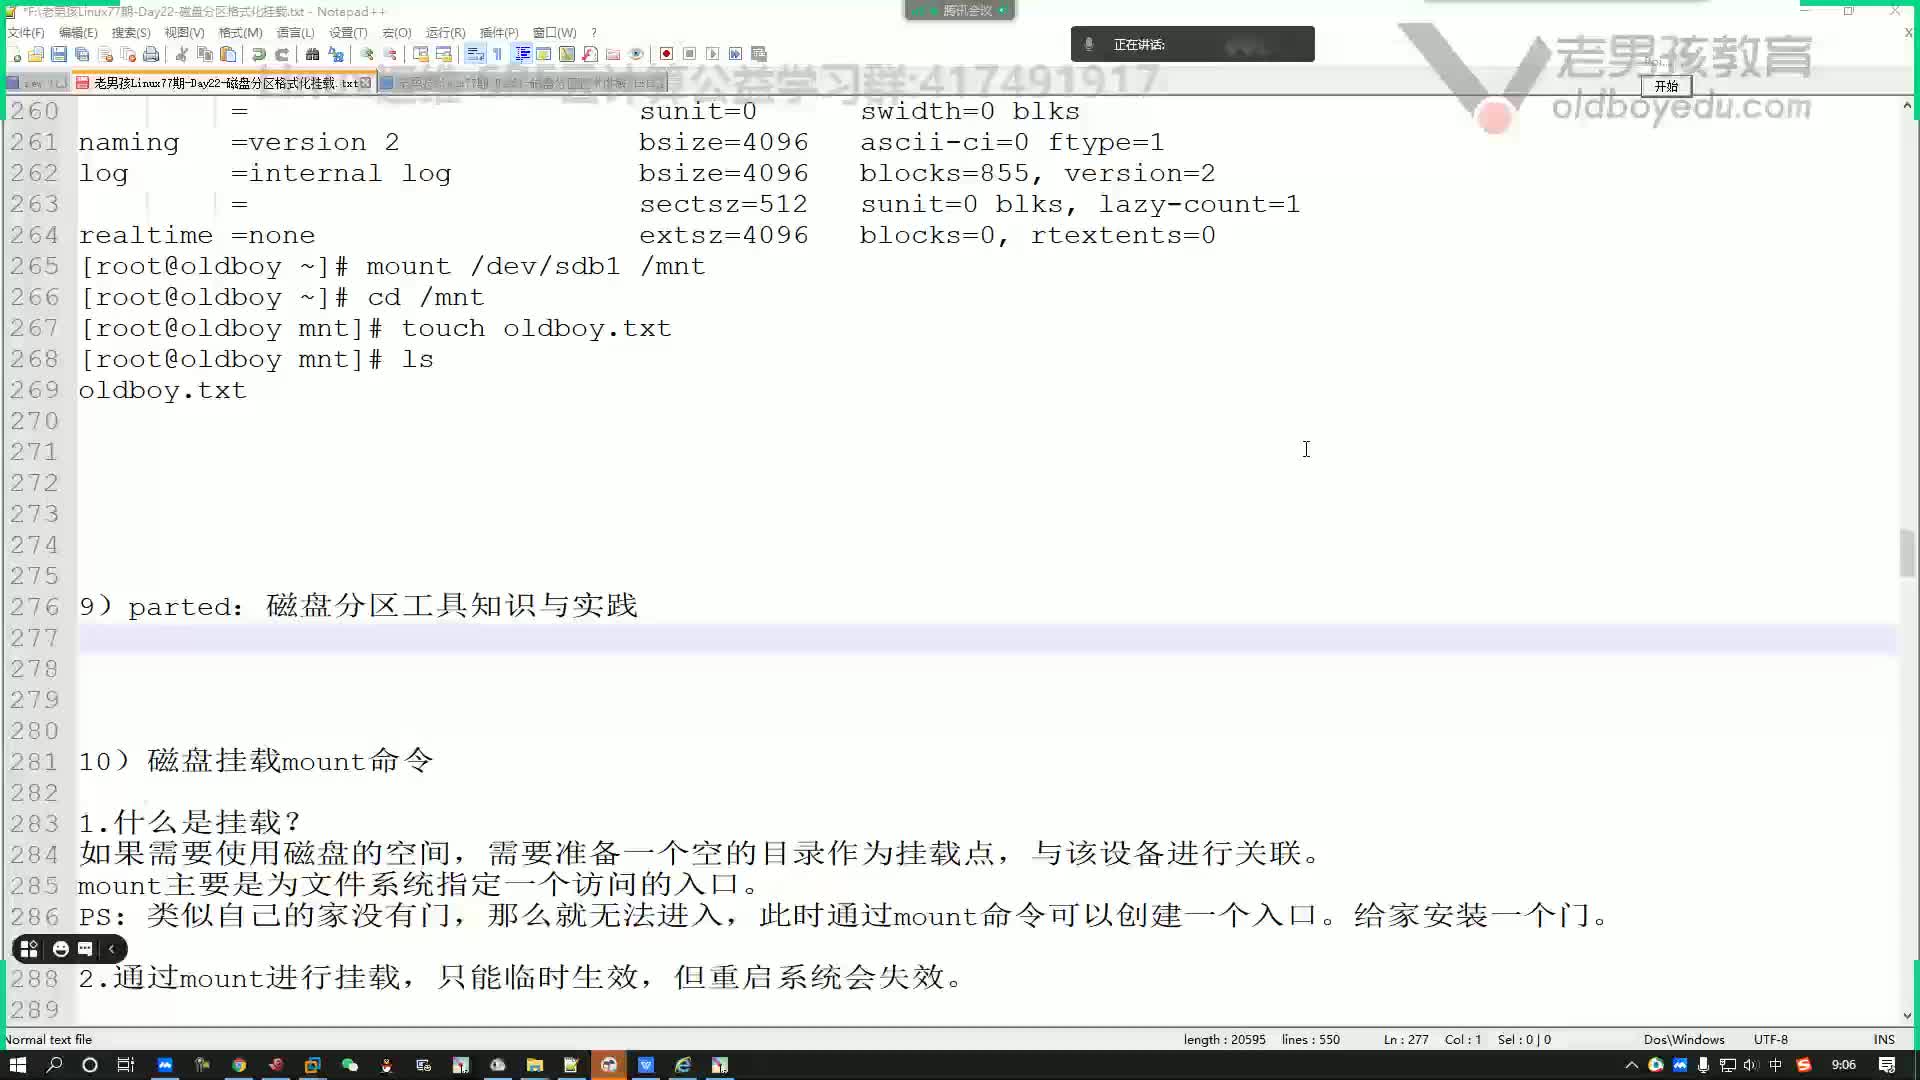Screen dimensions: 1920x1080
Task: Scroll down the document editor area
Action: [x=1908, y=1014]
